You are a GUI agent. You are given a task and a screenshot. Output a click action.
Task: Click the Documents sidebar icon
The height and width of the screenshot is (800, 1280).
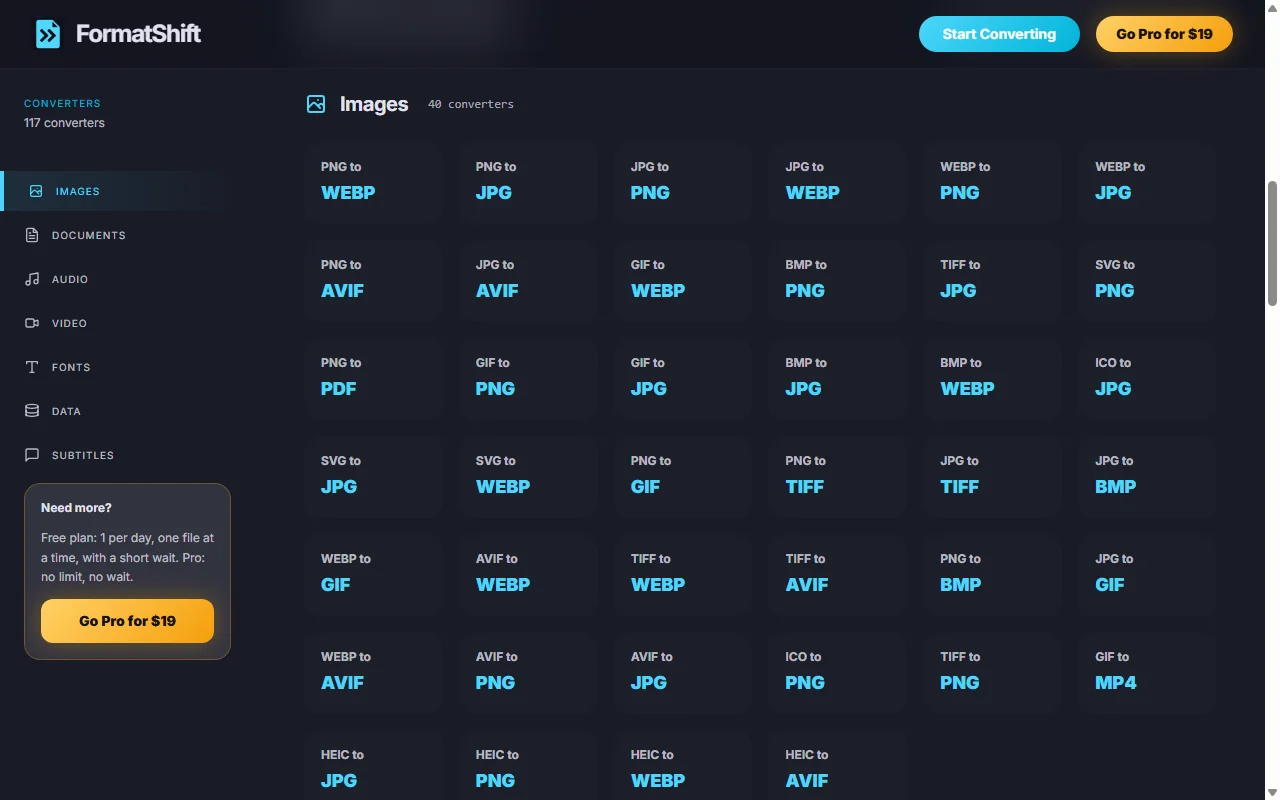32,235
